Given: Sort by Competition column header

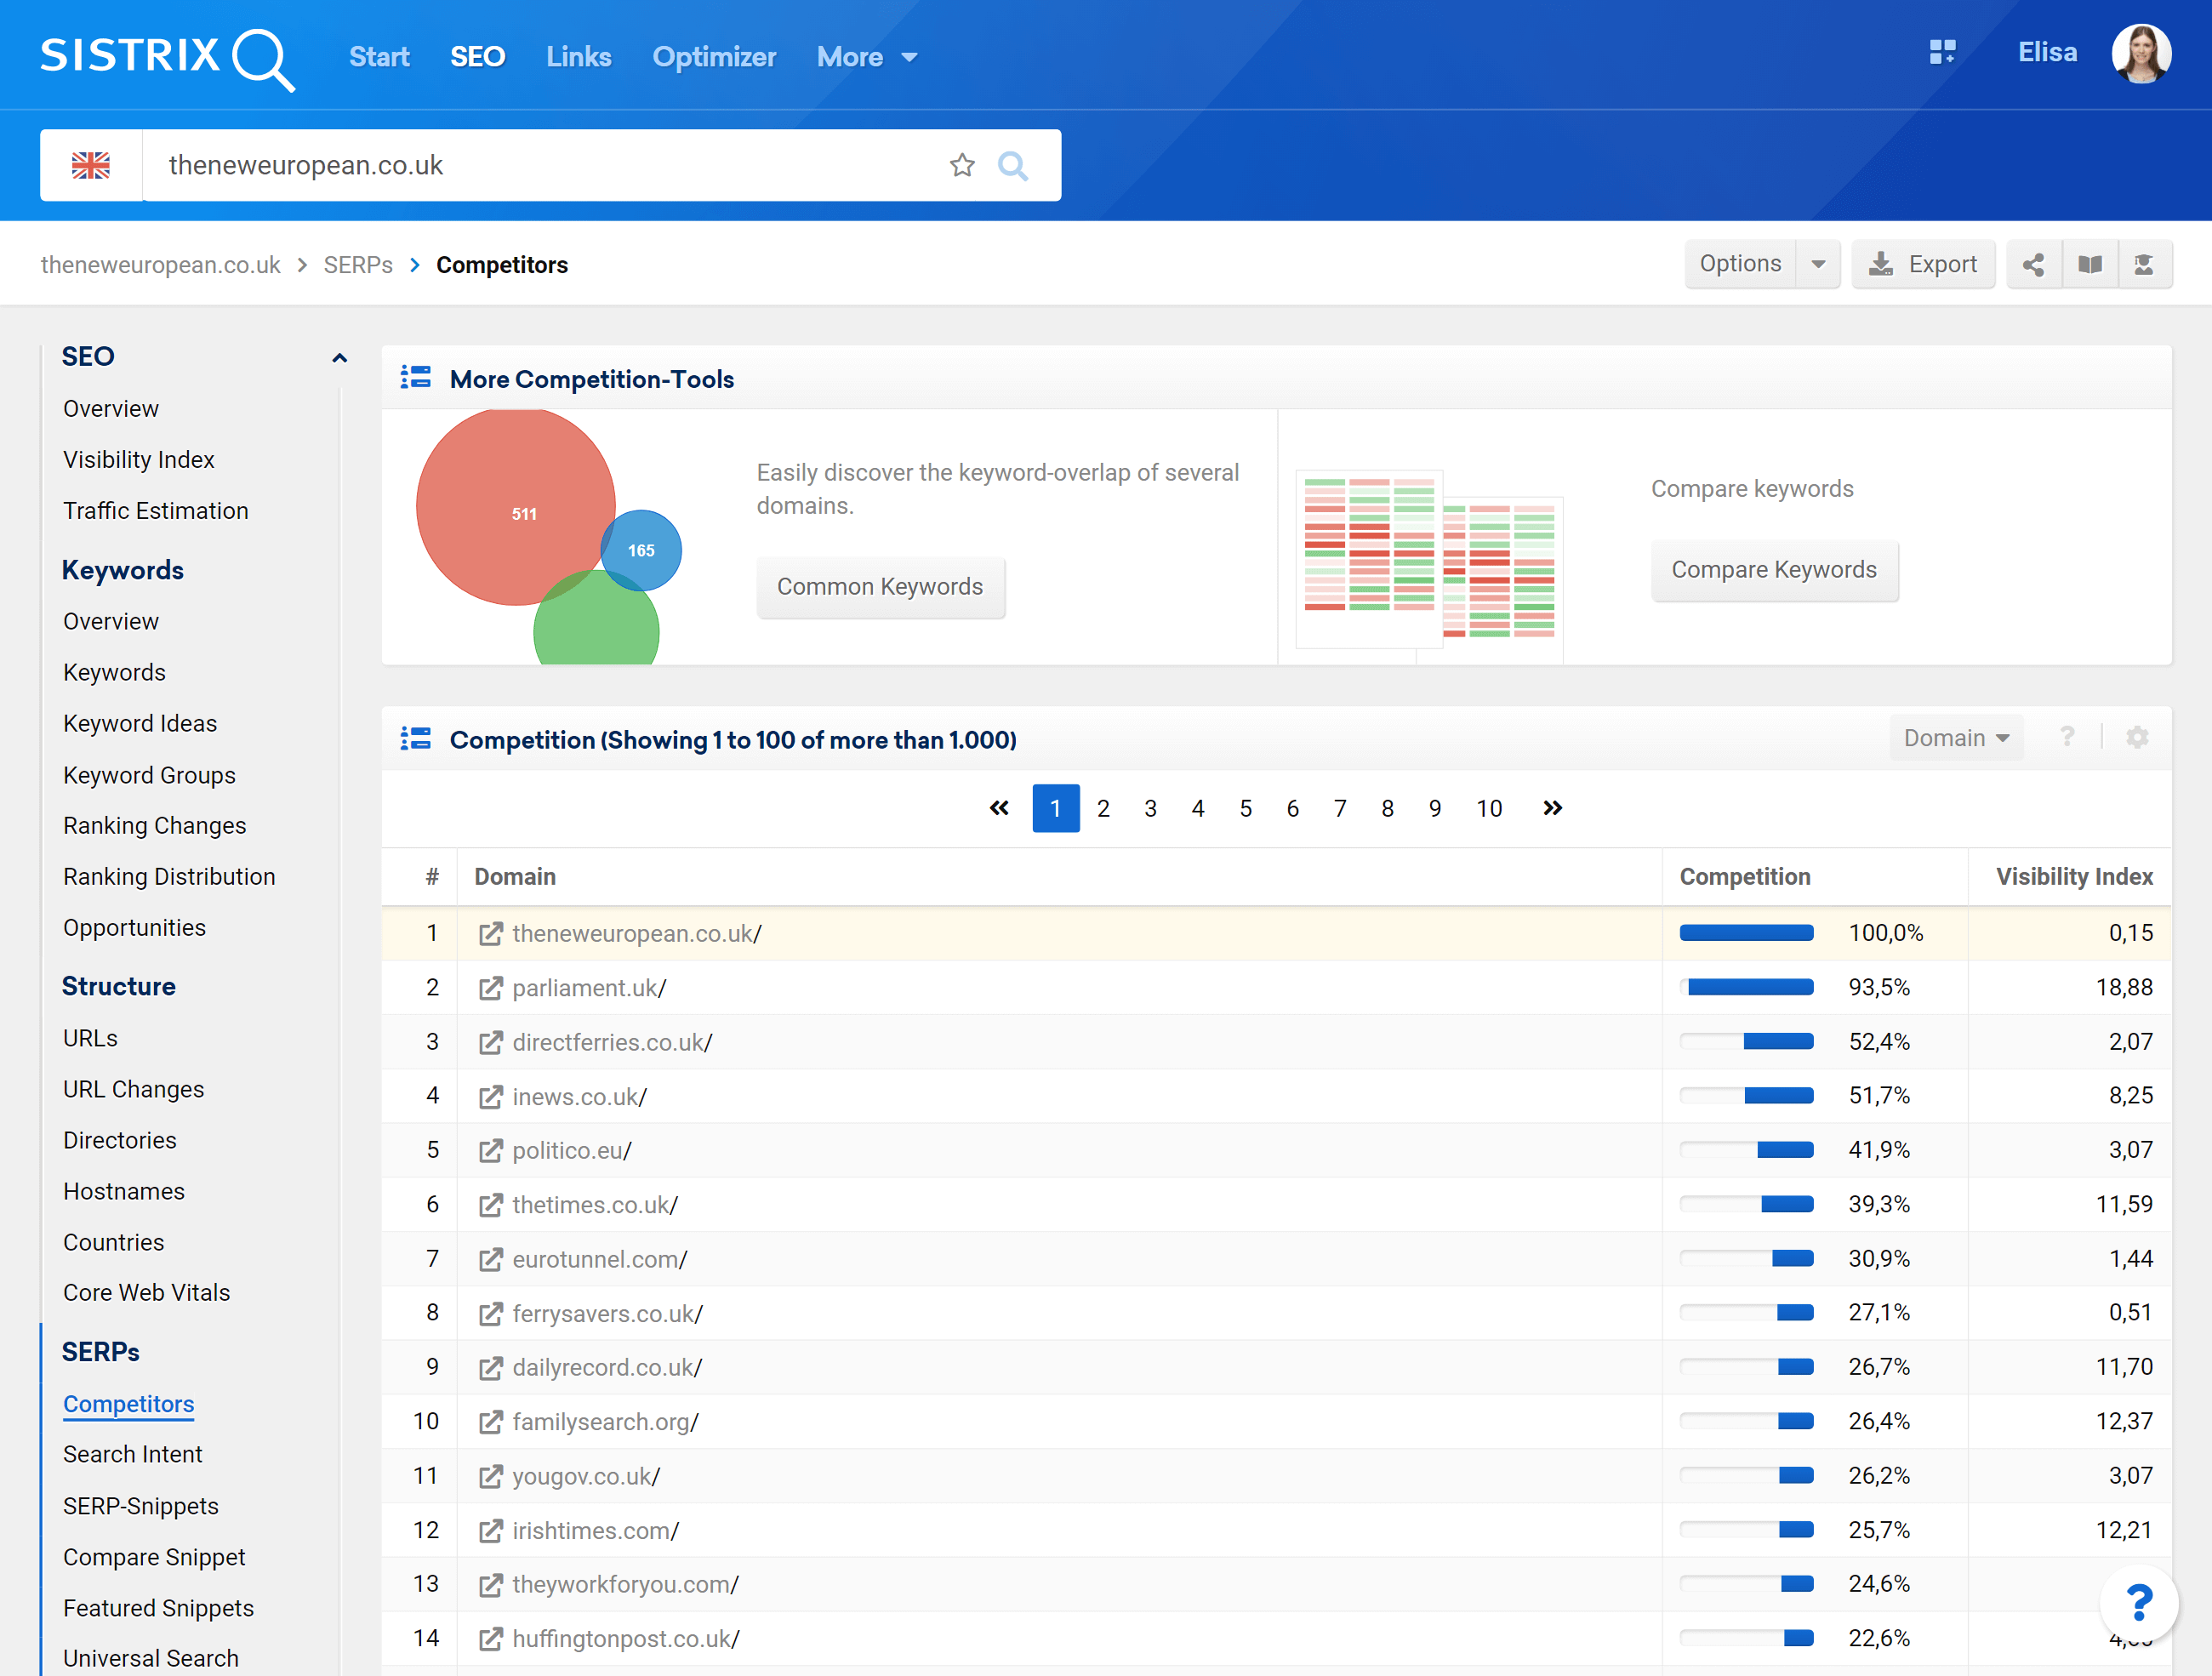Looking at the screenshot, I should click(x=1745, y=877).
